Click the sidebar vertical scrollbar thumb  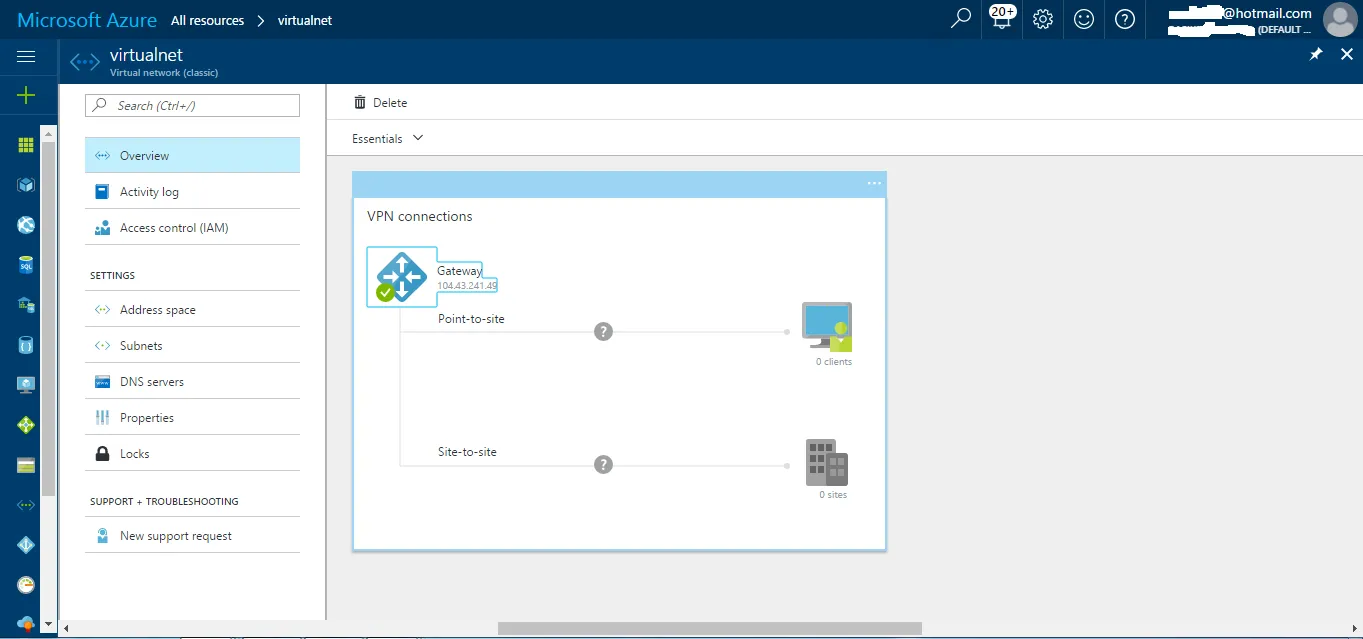(48, 317)
